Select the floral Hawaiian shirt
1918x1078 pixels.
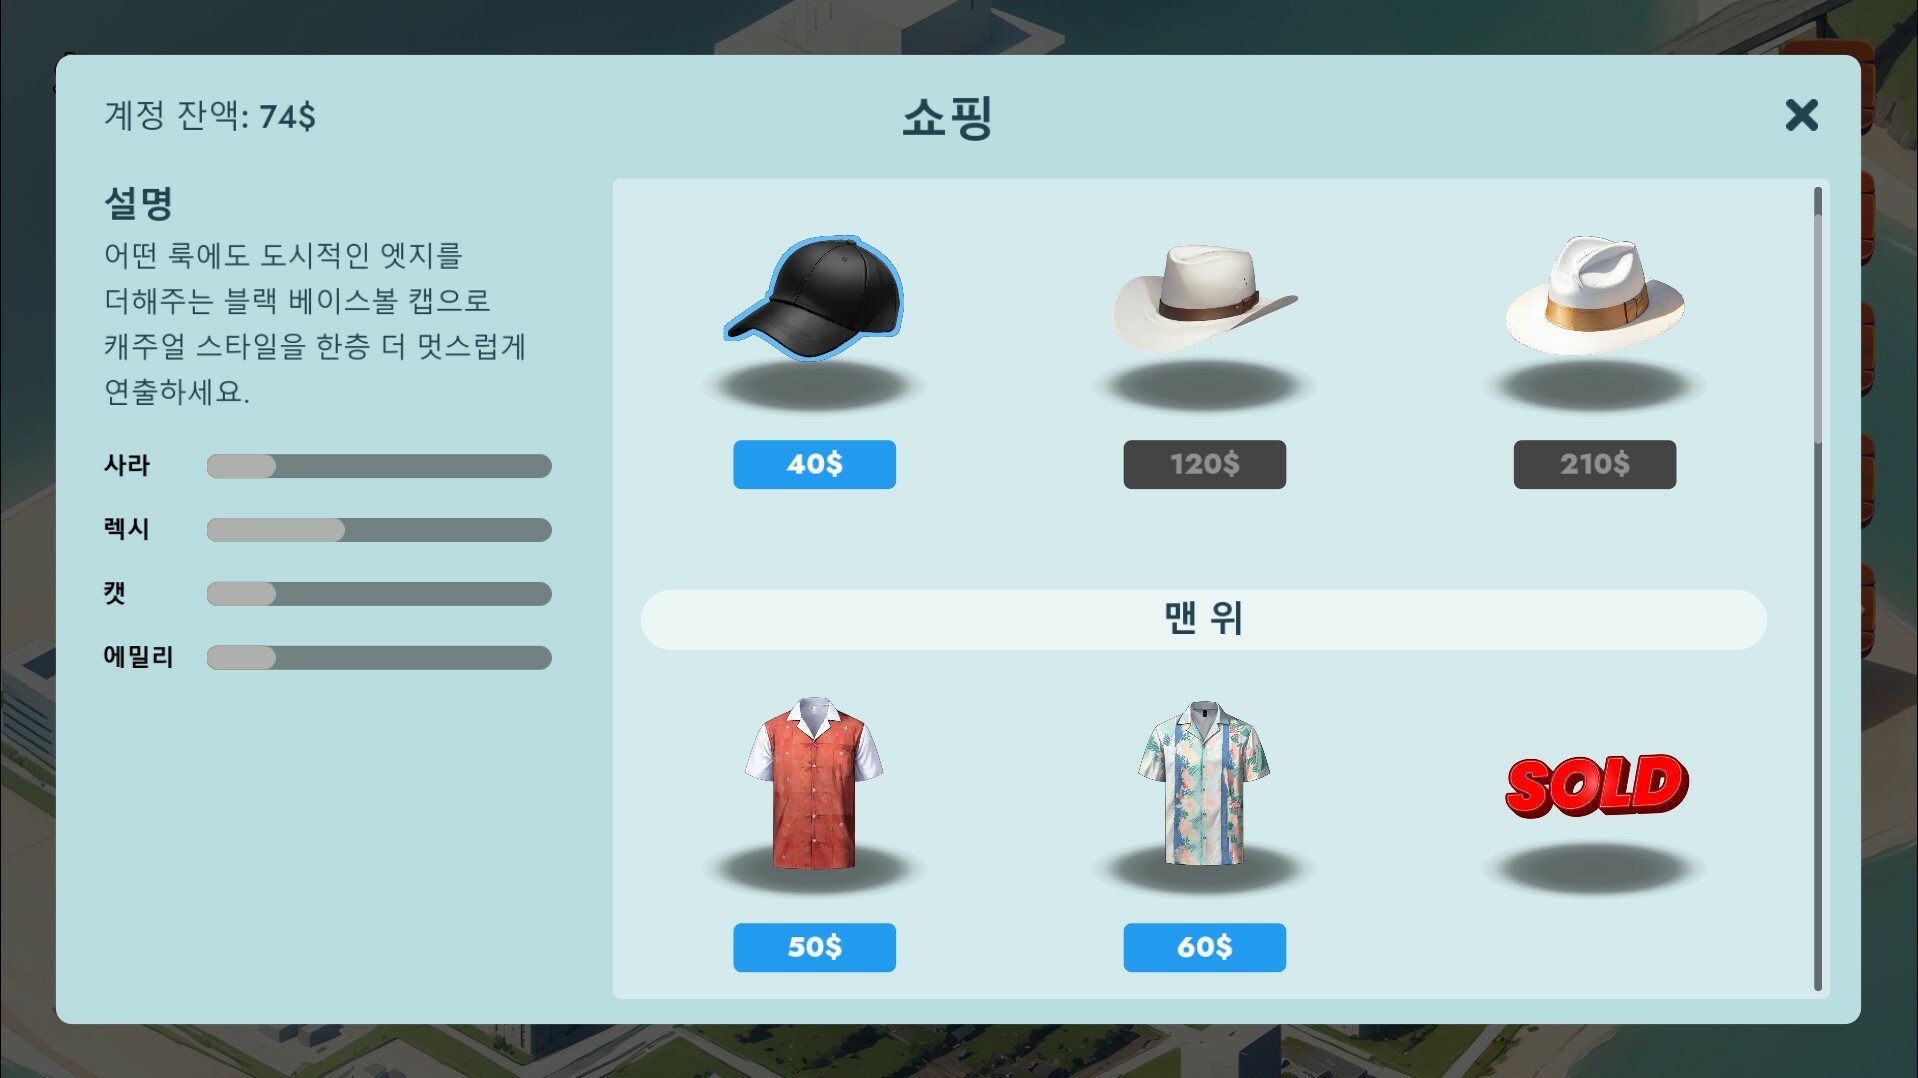(1204, 783)
